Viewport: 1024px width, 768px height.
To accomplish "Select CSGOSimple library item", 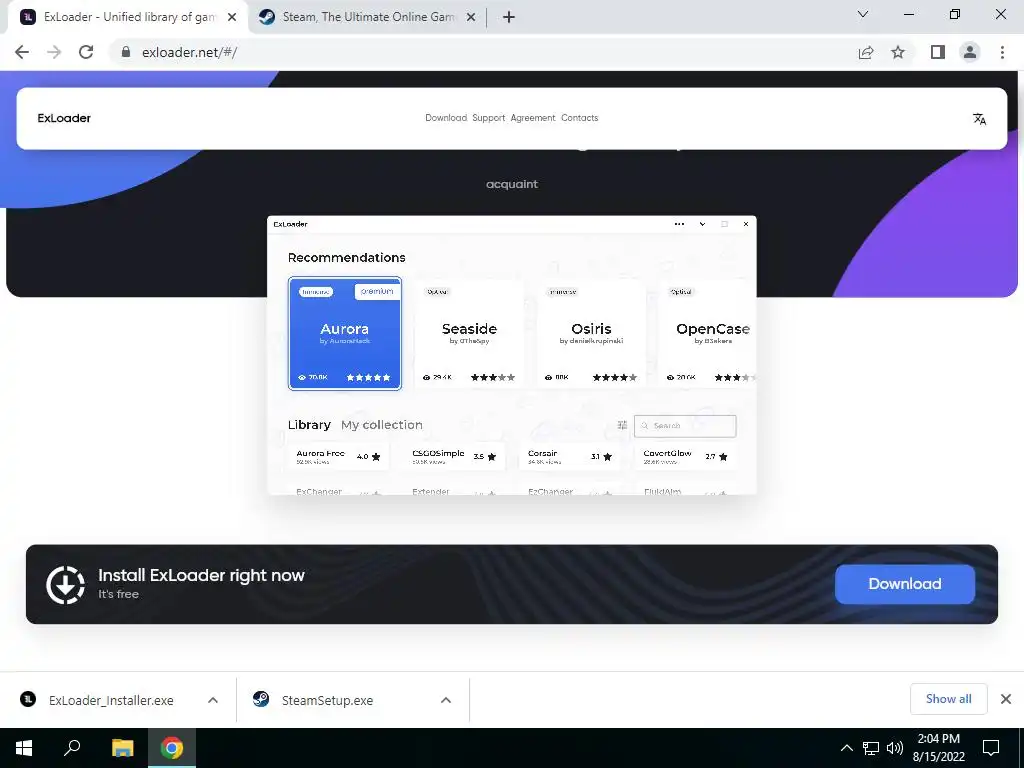I will [x=455, y=456].
